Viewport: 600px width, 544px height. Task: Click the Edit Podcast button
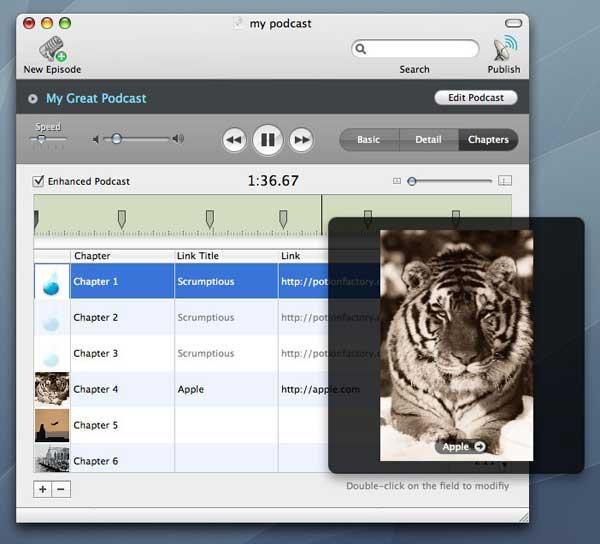(476, 98)
